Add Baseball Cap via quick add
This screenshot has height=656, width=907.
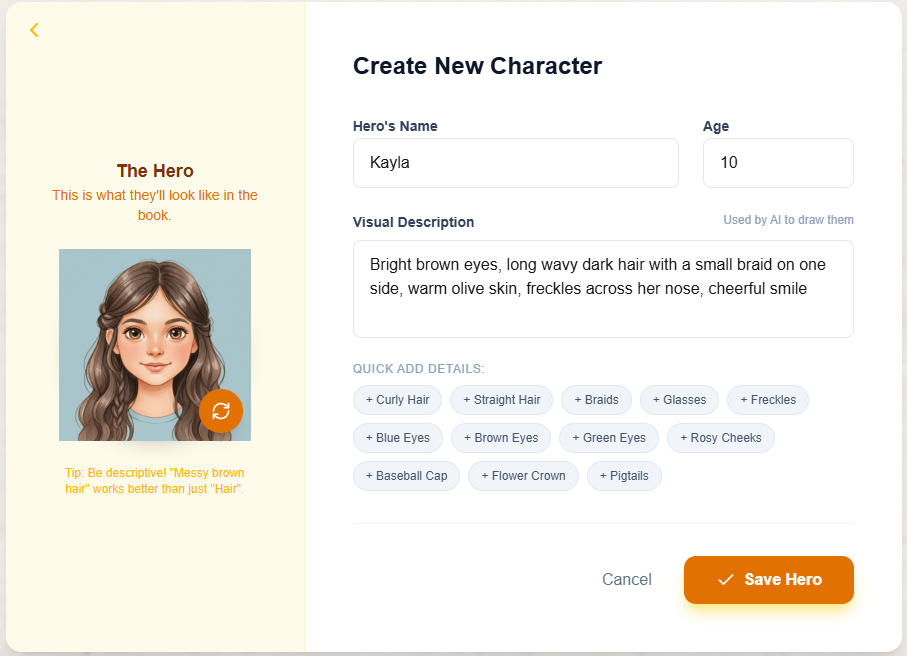[406, 476]
